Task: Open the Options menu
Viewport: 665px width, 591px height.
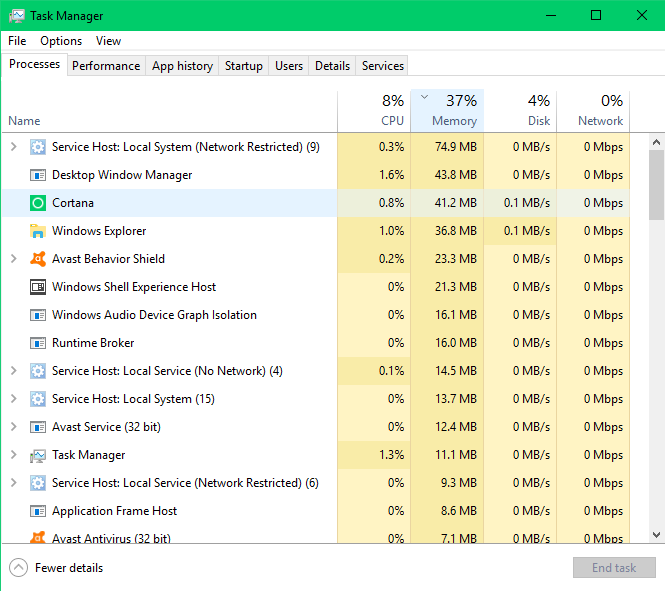Action: pyautogui.click(x=61, y=41)
